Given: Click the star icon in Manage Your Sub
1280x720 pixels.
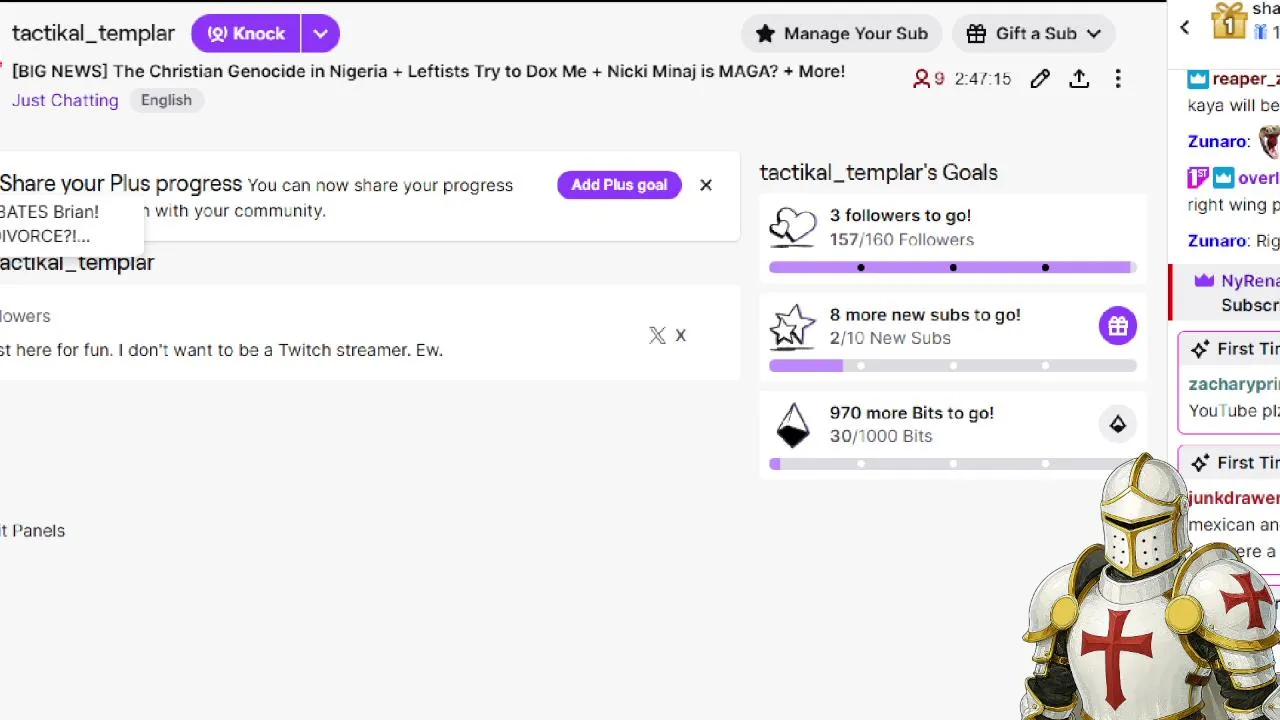Looking at the screenshot, I should tap(765, 33).
